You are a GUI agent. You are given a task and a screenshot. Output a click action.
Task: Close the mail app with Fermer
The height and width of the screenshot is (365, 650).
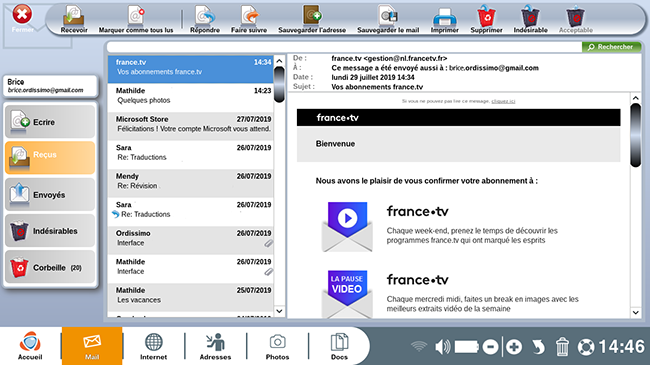22,19
